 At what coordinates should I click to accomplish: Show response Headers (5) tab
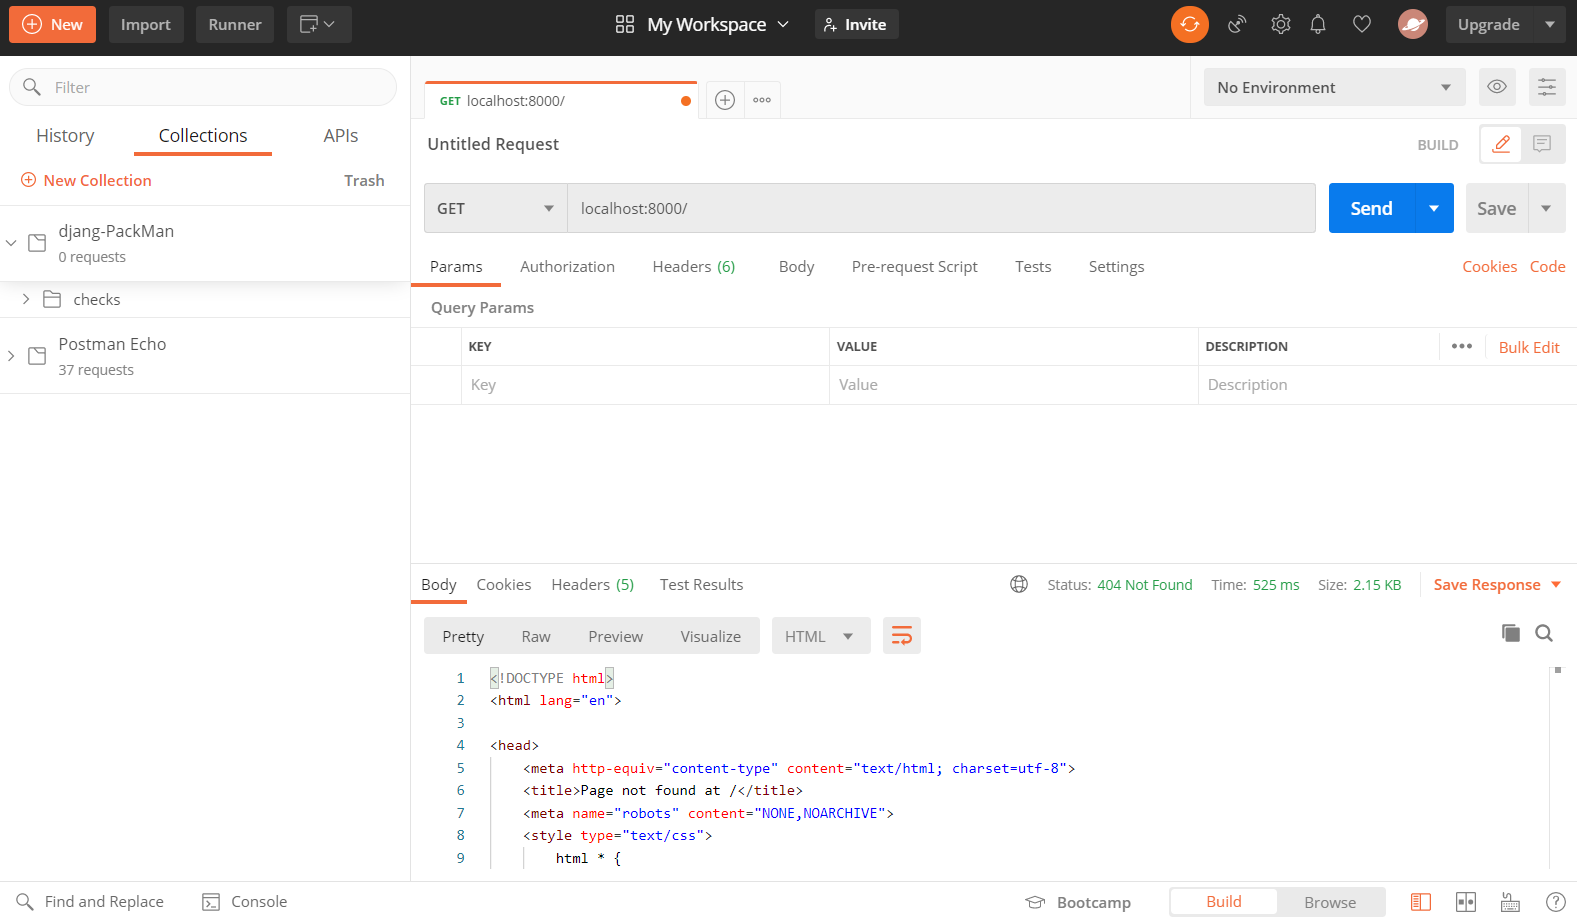click(x=593, y=585)
